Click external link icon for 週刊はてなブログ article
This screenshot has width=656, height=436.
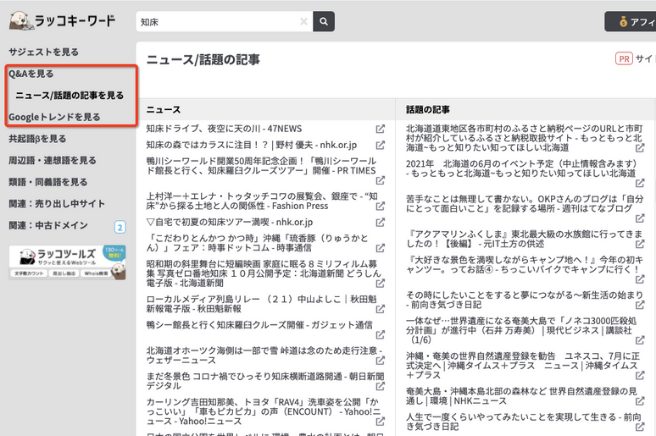point(640,218)
